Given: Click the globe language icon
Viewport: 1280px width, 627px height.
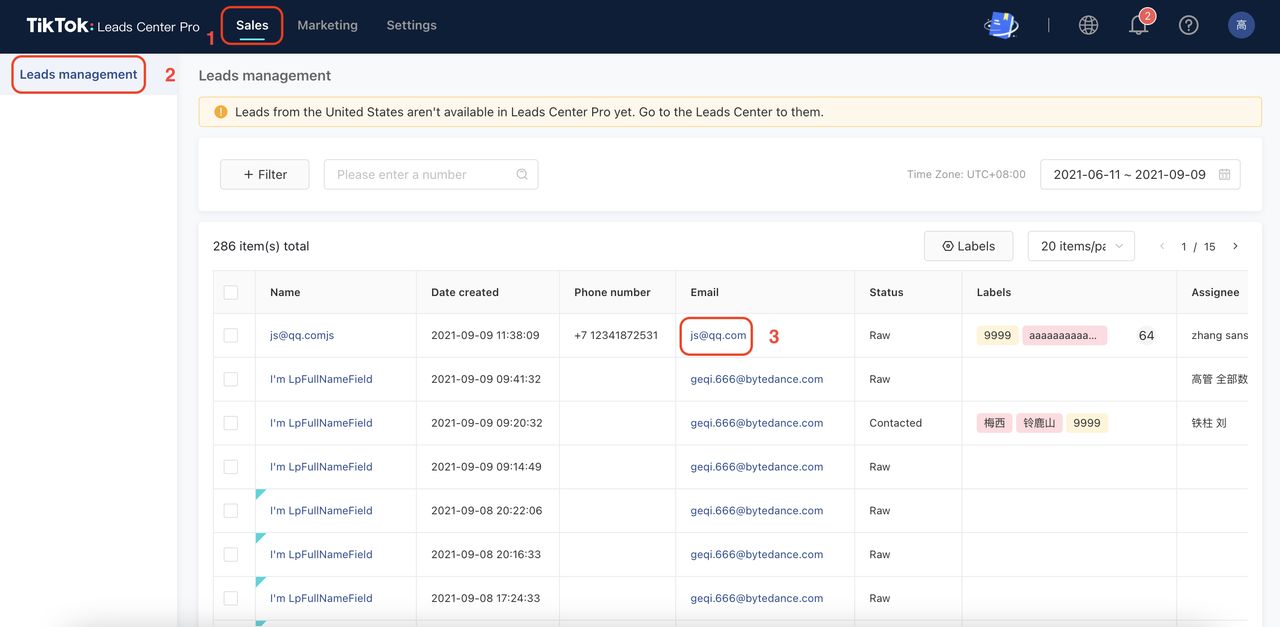Looking at the screenshot, I should (x=1088, y=24).
